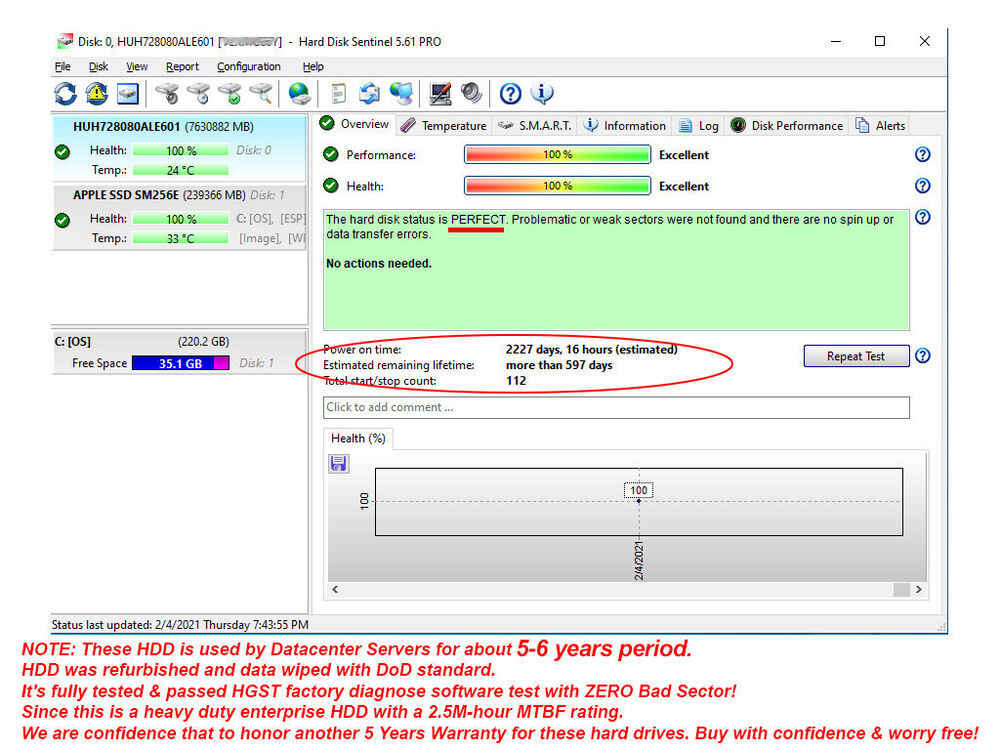1000x750 pixels.
Task: Click the help icon next to Repeat Test
Action: click(922, 355)
